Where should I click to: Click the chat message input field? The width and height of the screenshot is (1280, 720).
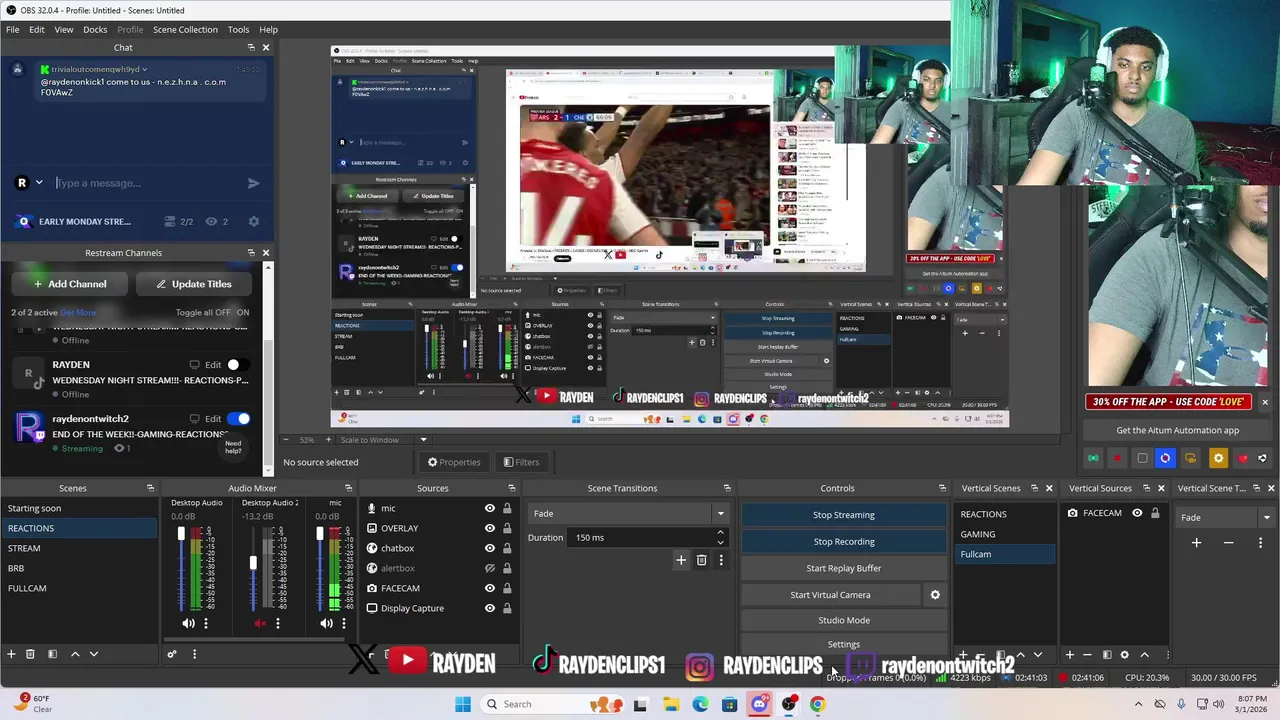coord(147,183)
